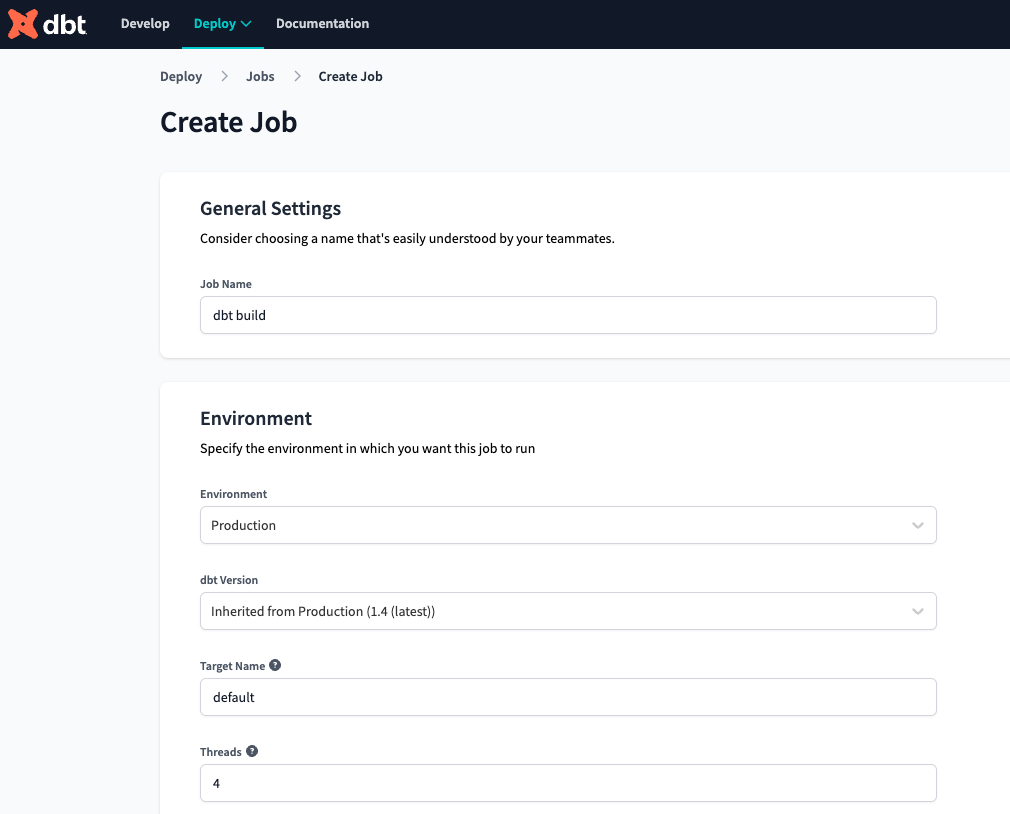This screenshot has width=1010, height=814.
Task: Click the Job Name label
Action: [225, 284]
